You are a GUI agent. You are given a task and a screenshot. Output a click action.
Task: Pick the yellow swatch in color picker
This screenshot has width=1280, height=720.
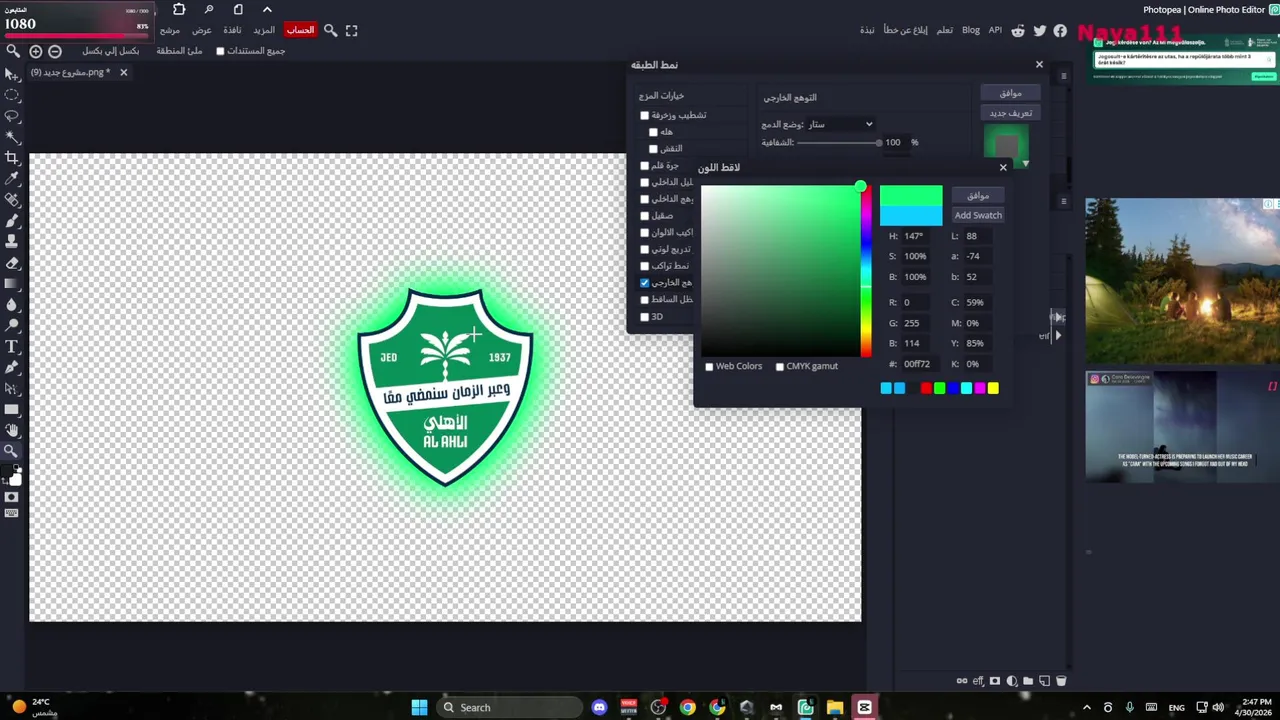click(993, 388)
